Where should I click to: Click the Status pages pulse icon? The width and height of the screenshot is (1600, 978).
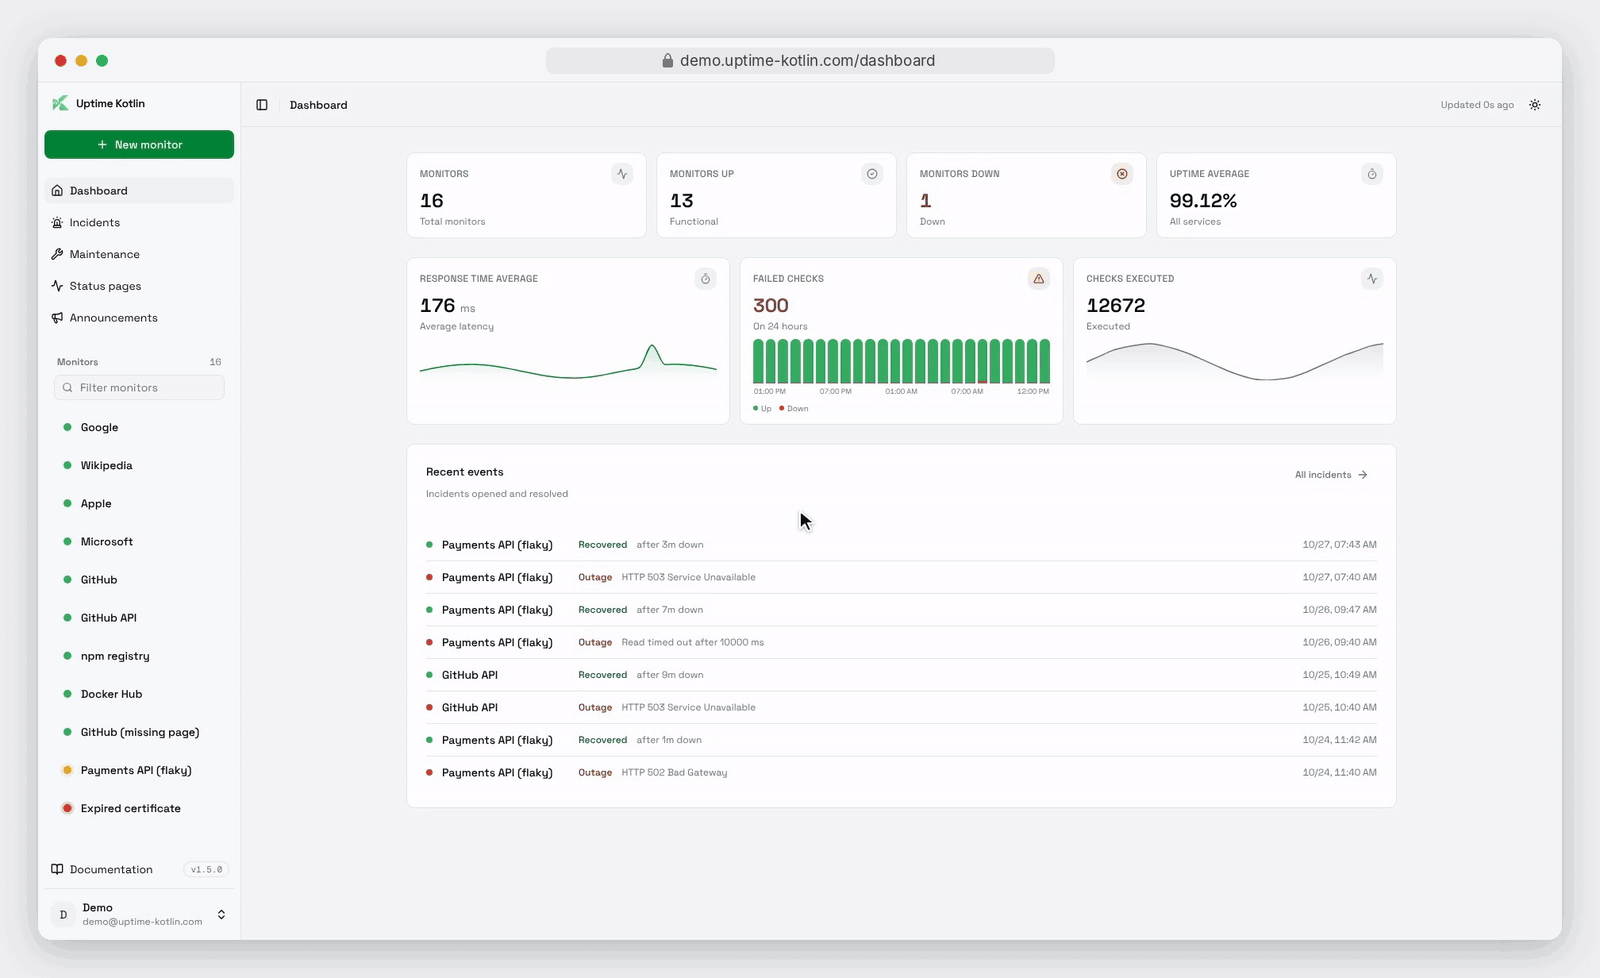pos(57,286)
